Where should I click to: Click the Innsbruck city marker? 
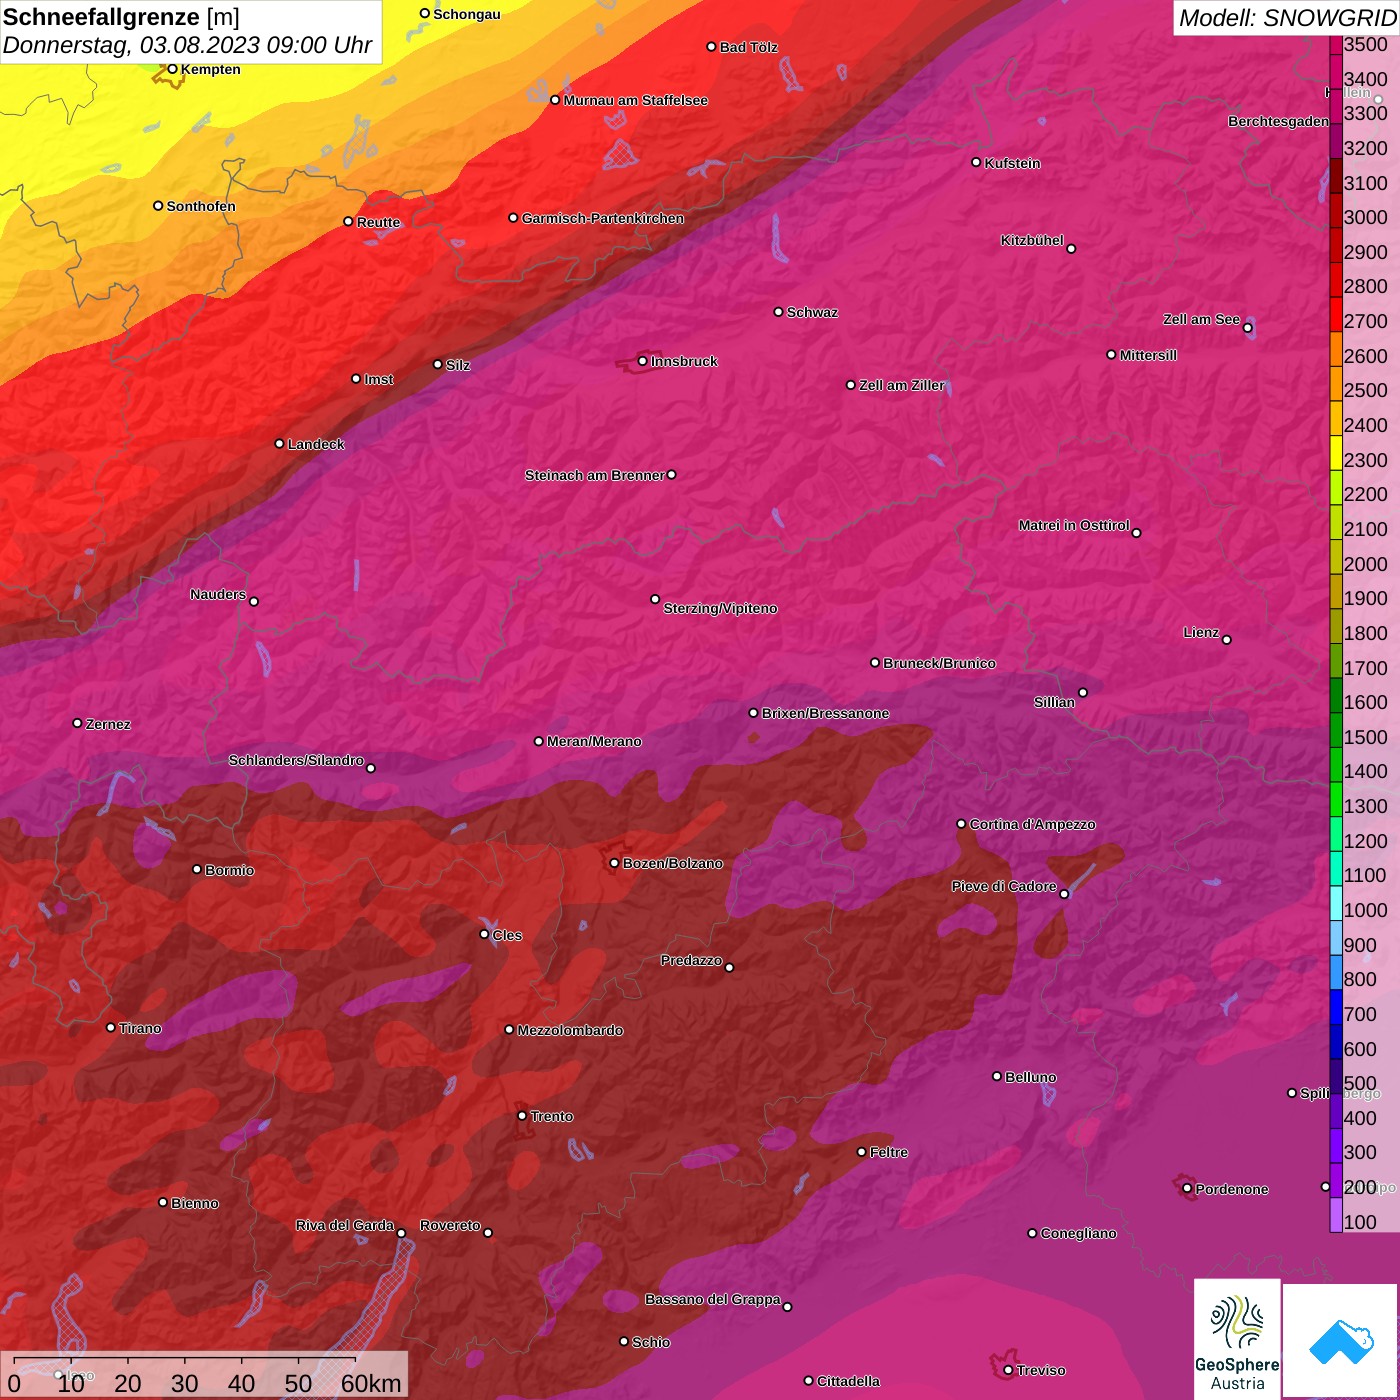point(642,361)
